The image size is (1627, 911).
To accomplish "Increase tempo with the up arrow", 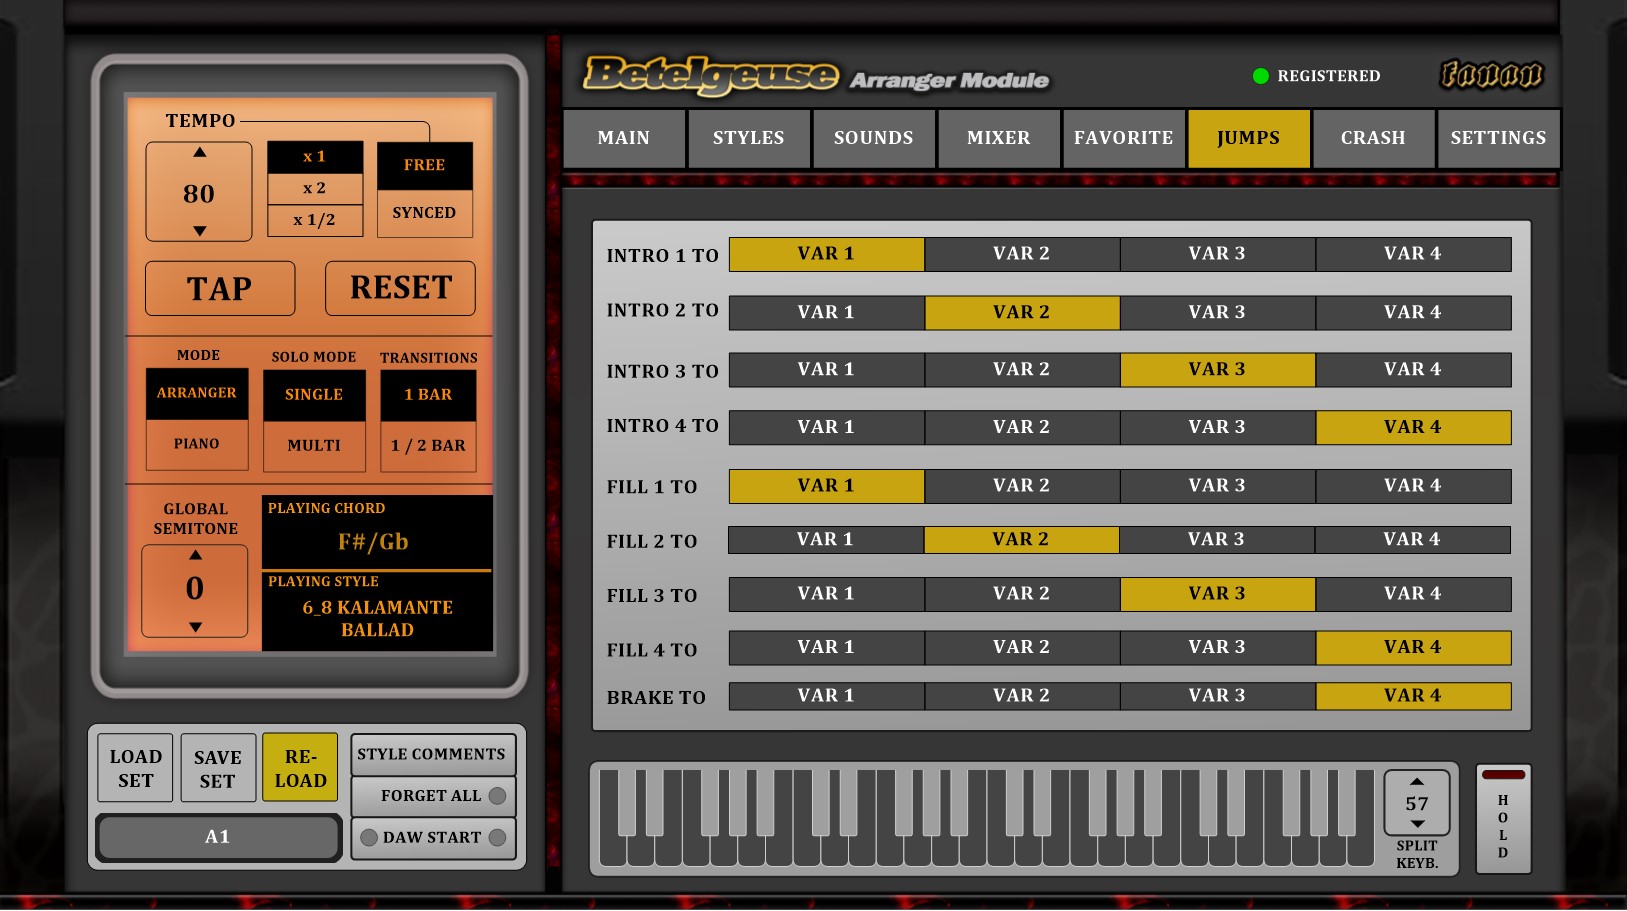I will pyautogui.click(x=199, y=153).
